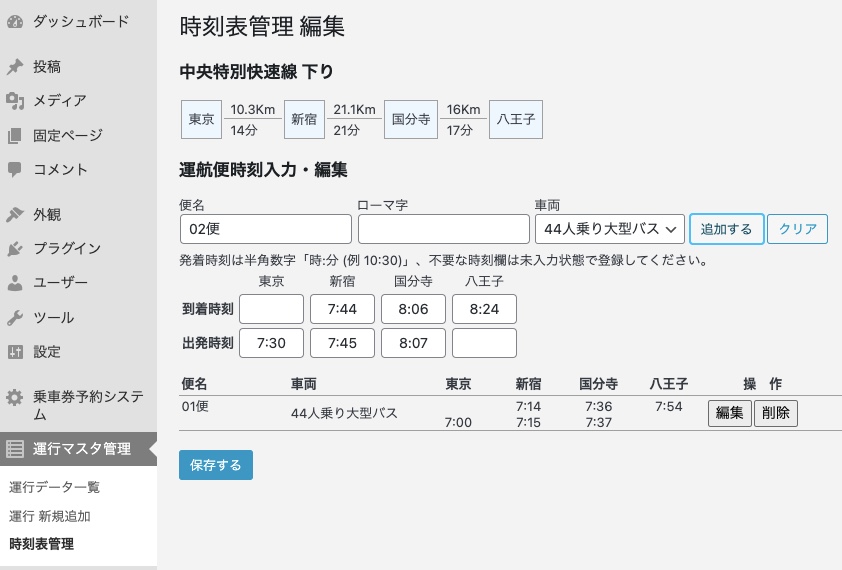The height and width of the screenshot is (570, 842).
Task: Open 運行データ一覧 submenu item
Action: click(54, 487)
